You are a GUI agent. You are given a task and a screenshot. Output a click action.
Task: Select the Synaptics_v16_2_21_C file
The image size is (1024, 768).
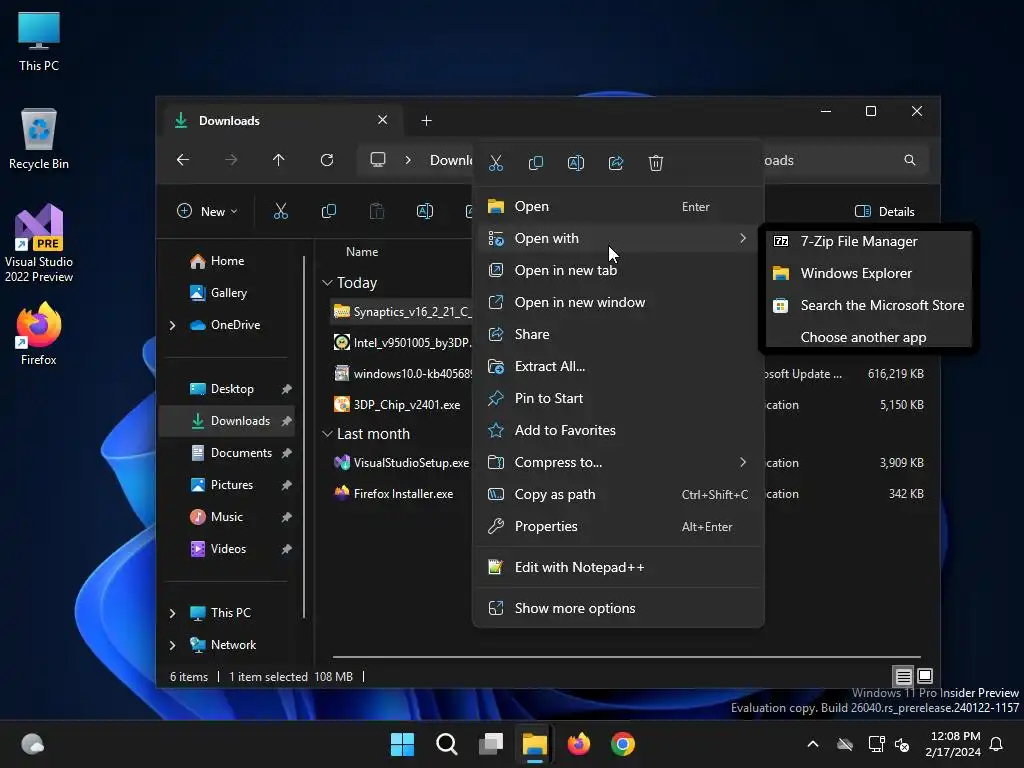tap(402, 312)
